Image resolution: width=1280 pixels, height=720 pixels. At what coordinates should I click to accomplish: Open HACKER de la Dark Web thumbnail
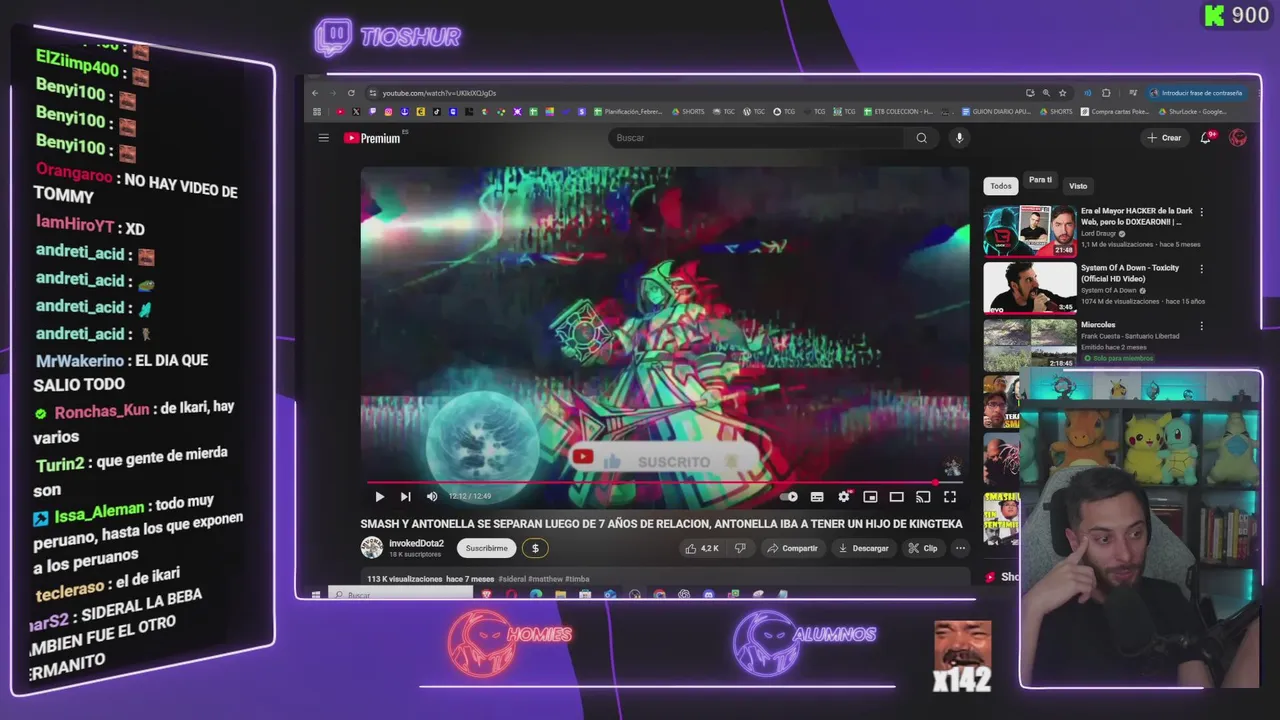pyautogui.click(x=1030, y=231)
